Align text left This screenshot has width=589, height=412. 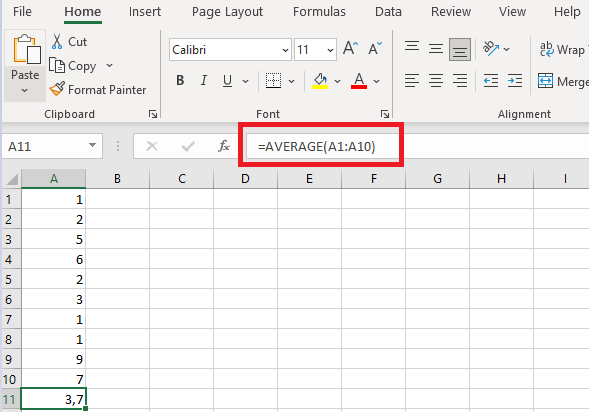pyautogui.click(x=412, y=80)
